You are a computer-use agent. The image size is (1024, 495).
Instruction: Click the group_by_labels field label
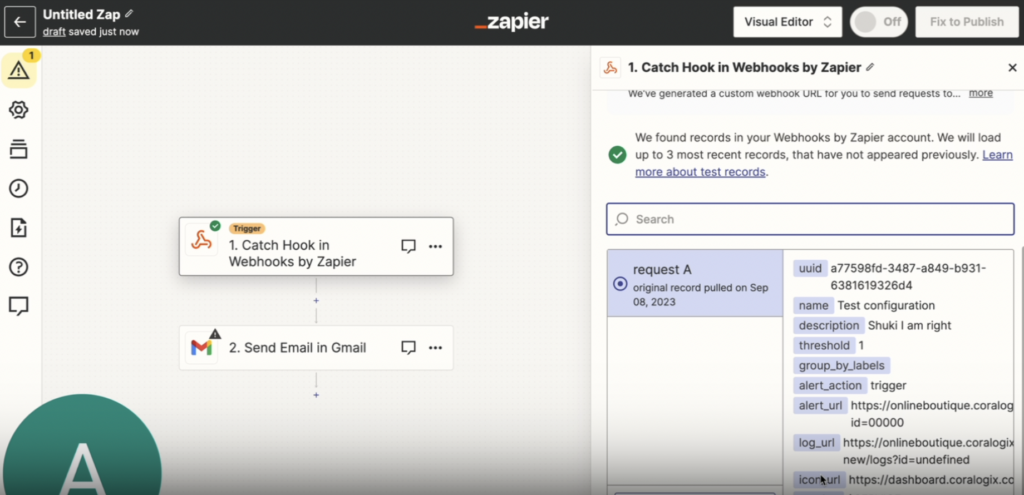coord(842,366)
